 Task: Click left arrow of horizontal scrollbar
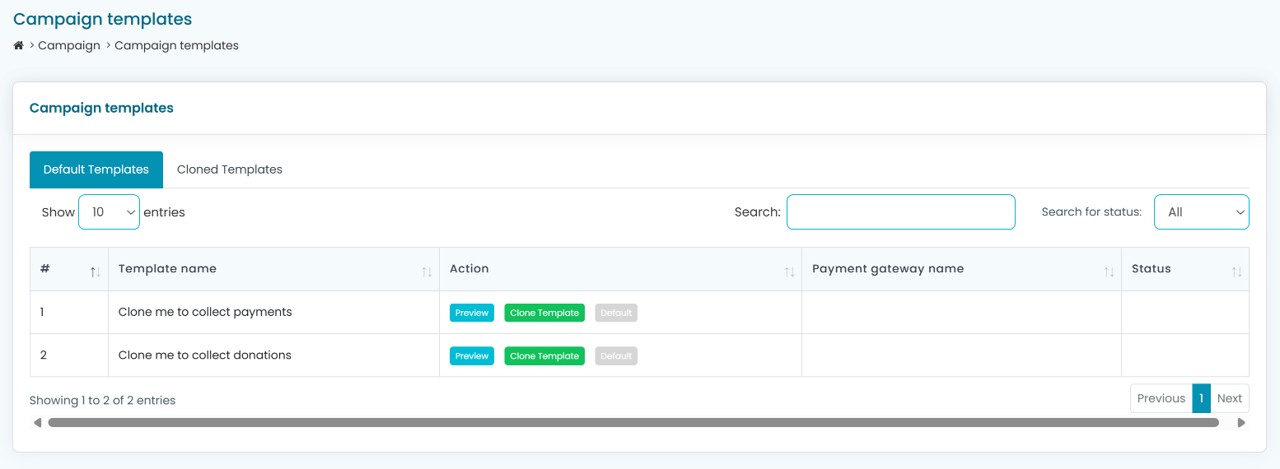pyautogui.click(x=38, y=423)
